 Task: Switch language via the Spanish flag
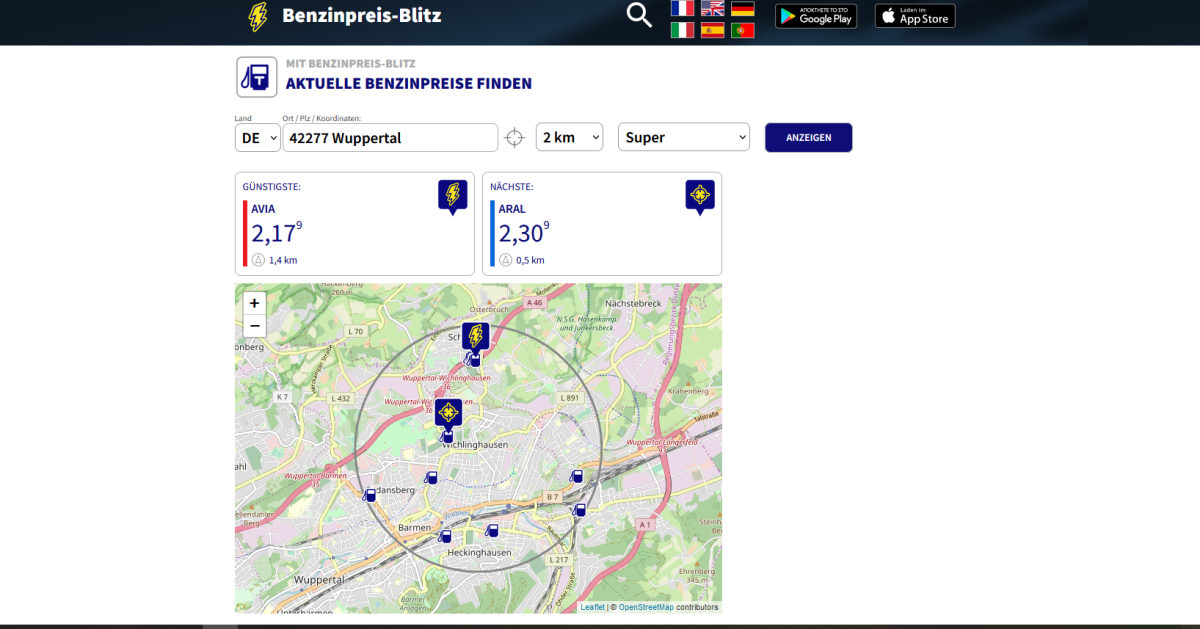point(712,30)
